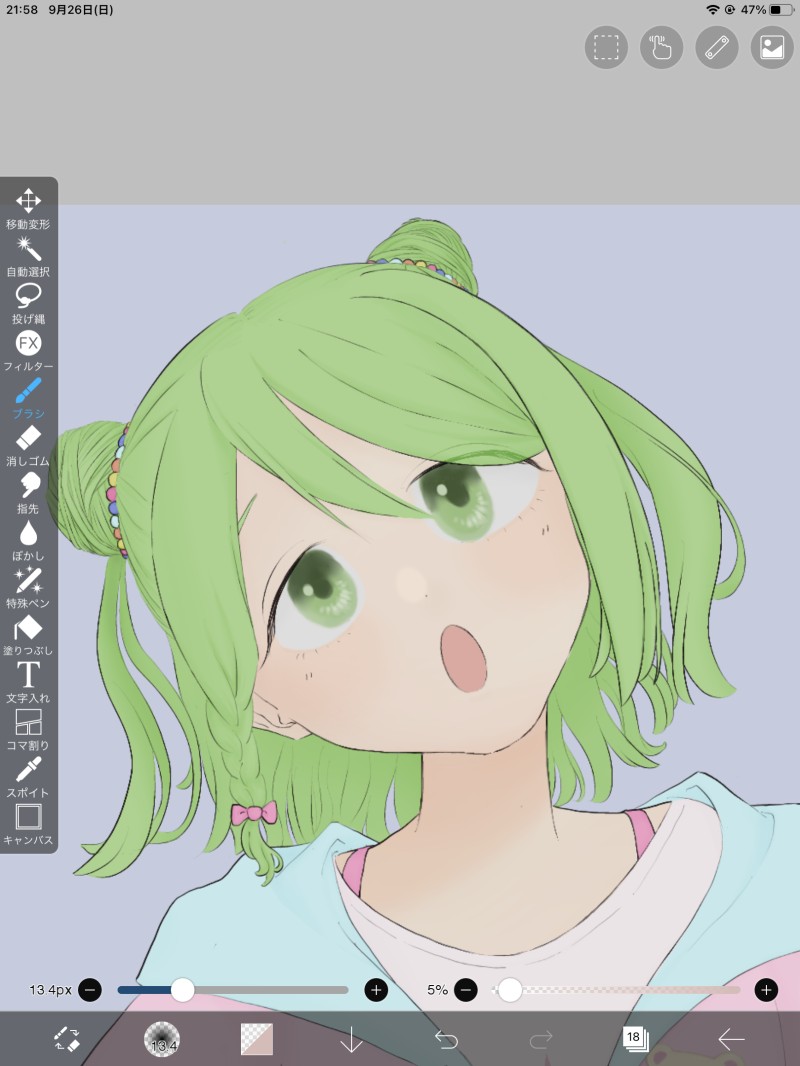Screen dimensions: 800x1066
Task: Select the Frame Divider (コマ割り) tool
Action: [x=28, y=729]
